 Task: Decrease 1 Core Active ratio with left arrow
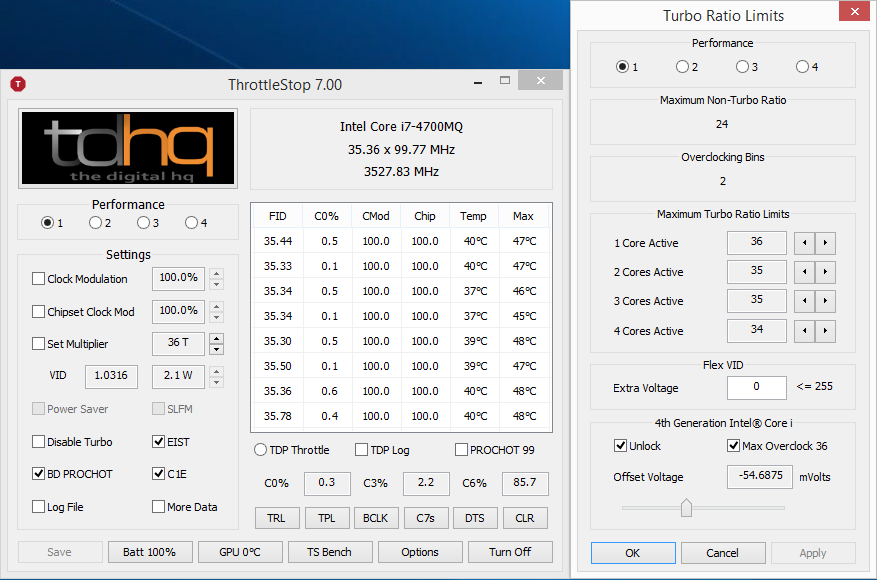(804, 243)
